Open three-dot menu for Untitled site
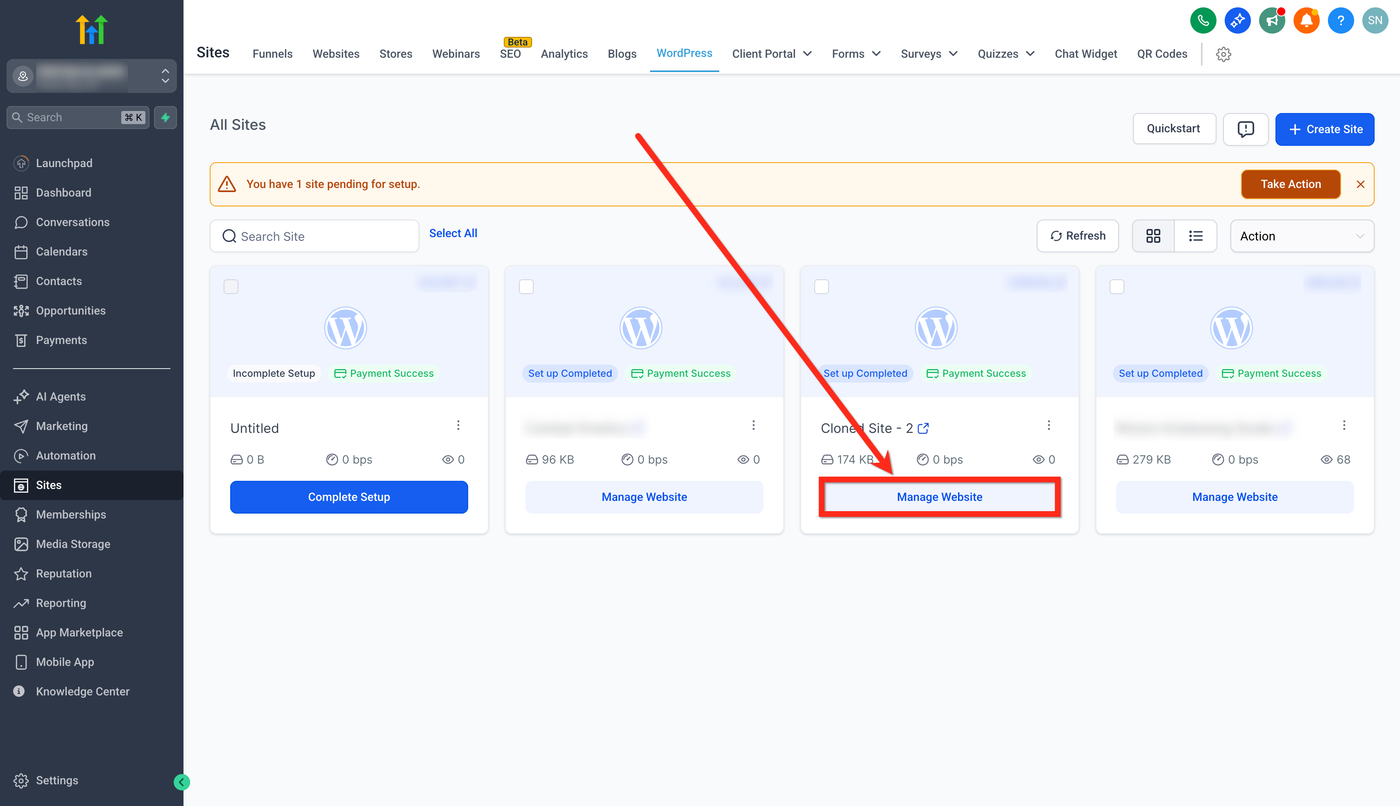Screen dimensions: 1400x806 (x=459, y=425)
